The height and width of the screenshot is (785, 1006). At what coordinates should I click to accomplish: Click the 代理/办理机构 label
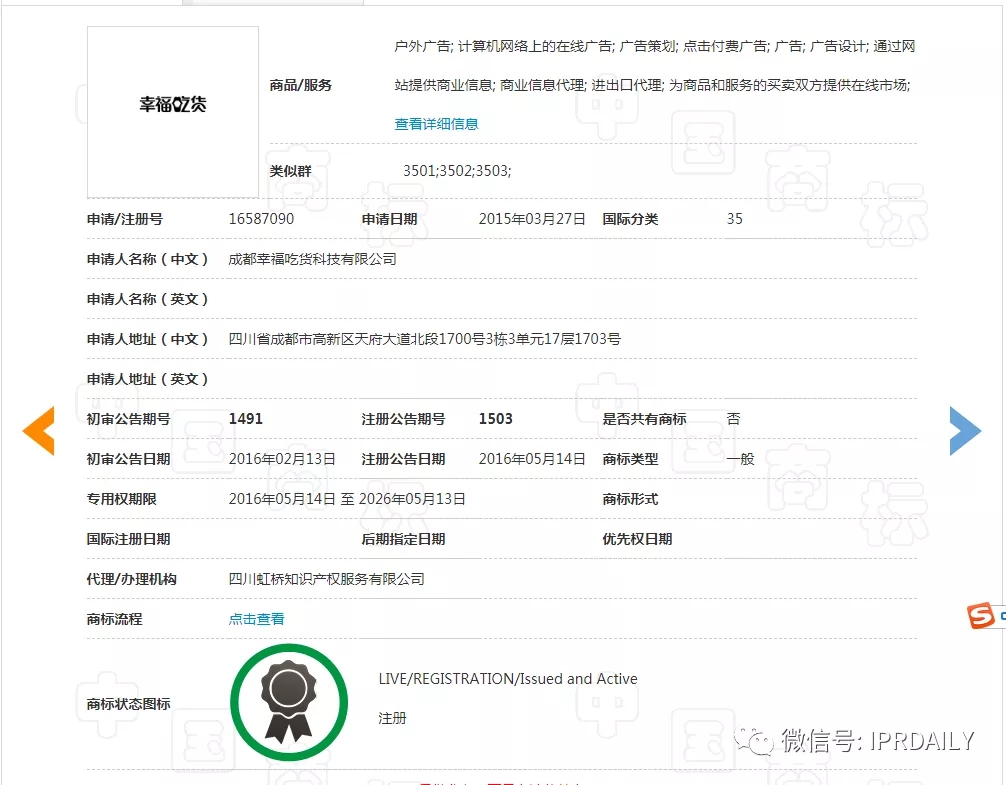coord(132,579)
